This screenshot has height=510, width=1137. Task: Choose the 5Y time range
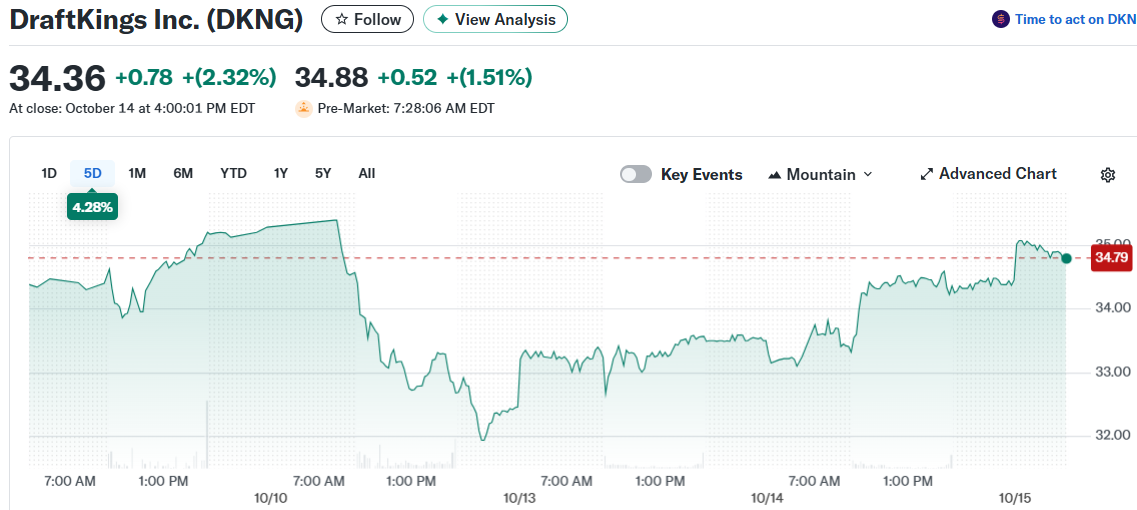[323, 173]
